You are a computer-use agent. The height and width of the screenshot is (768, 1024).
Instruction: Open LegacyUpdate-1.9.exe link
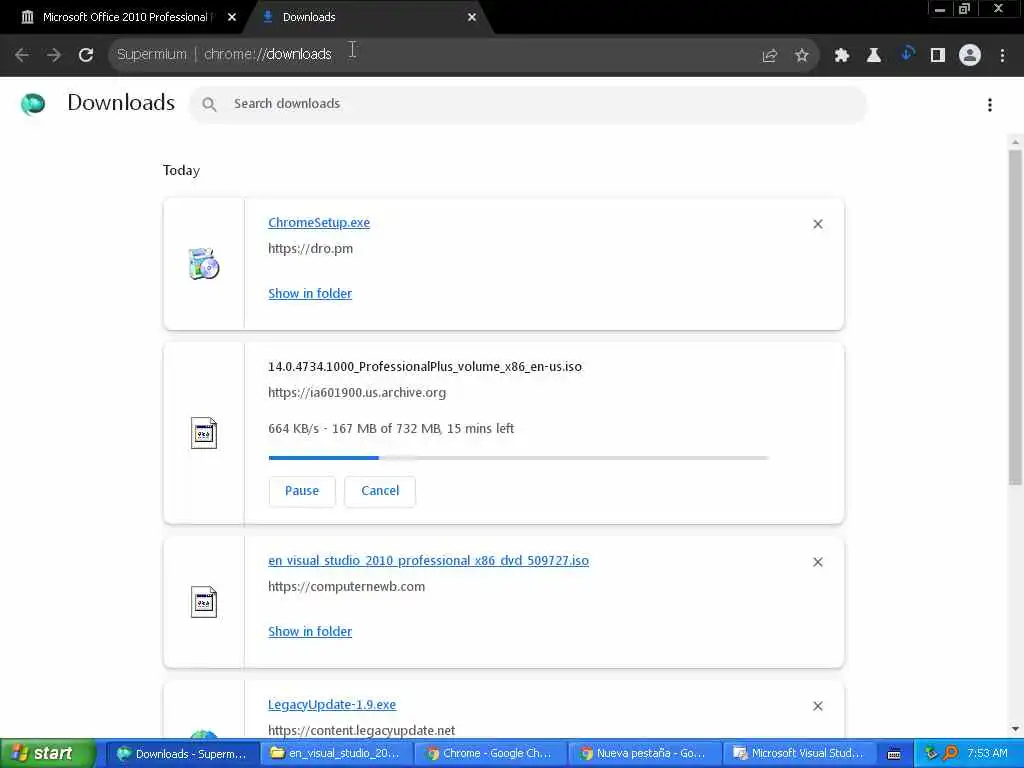(332, 705)
